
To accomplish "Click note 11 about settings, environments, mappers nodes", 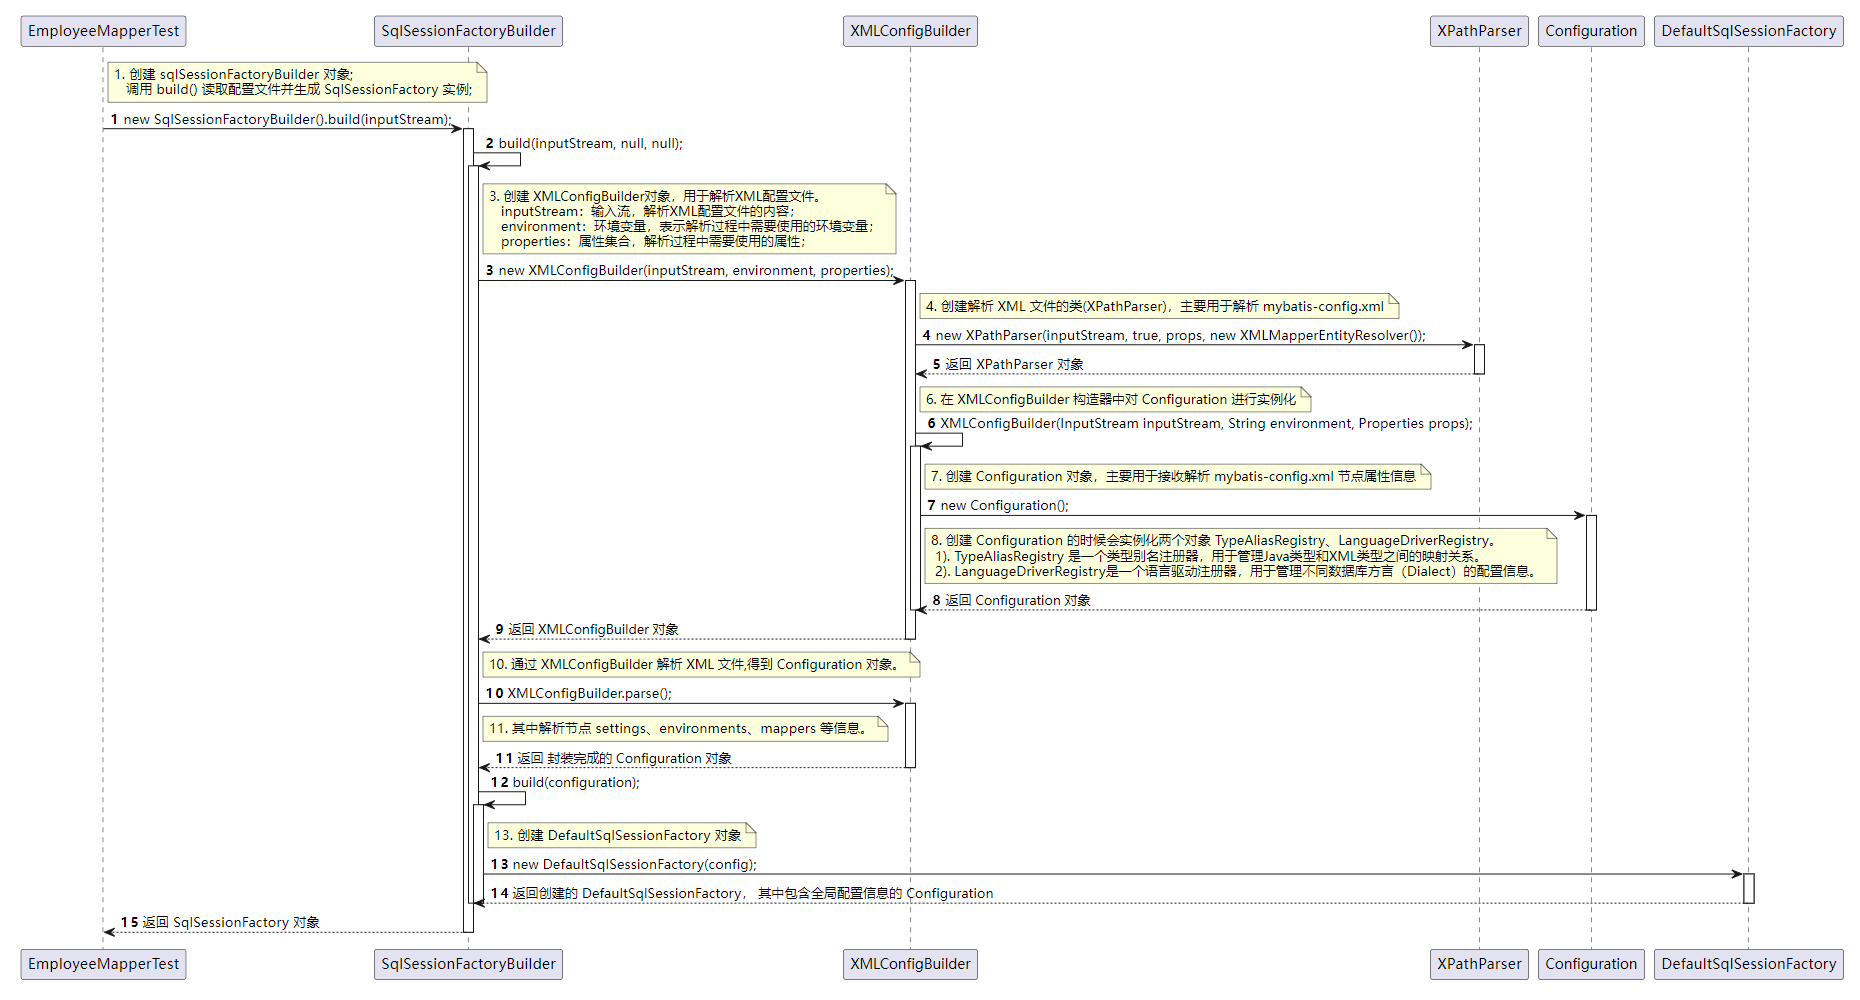I will click(686, 728).
